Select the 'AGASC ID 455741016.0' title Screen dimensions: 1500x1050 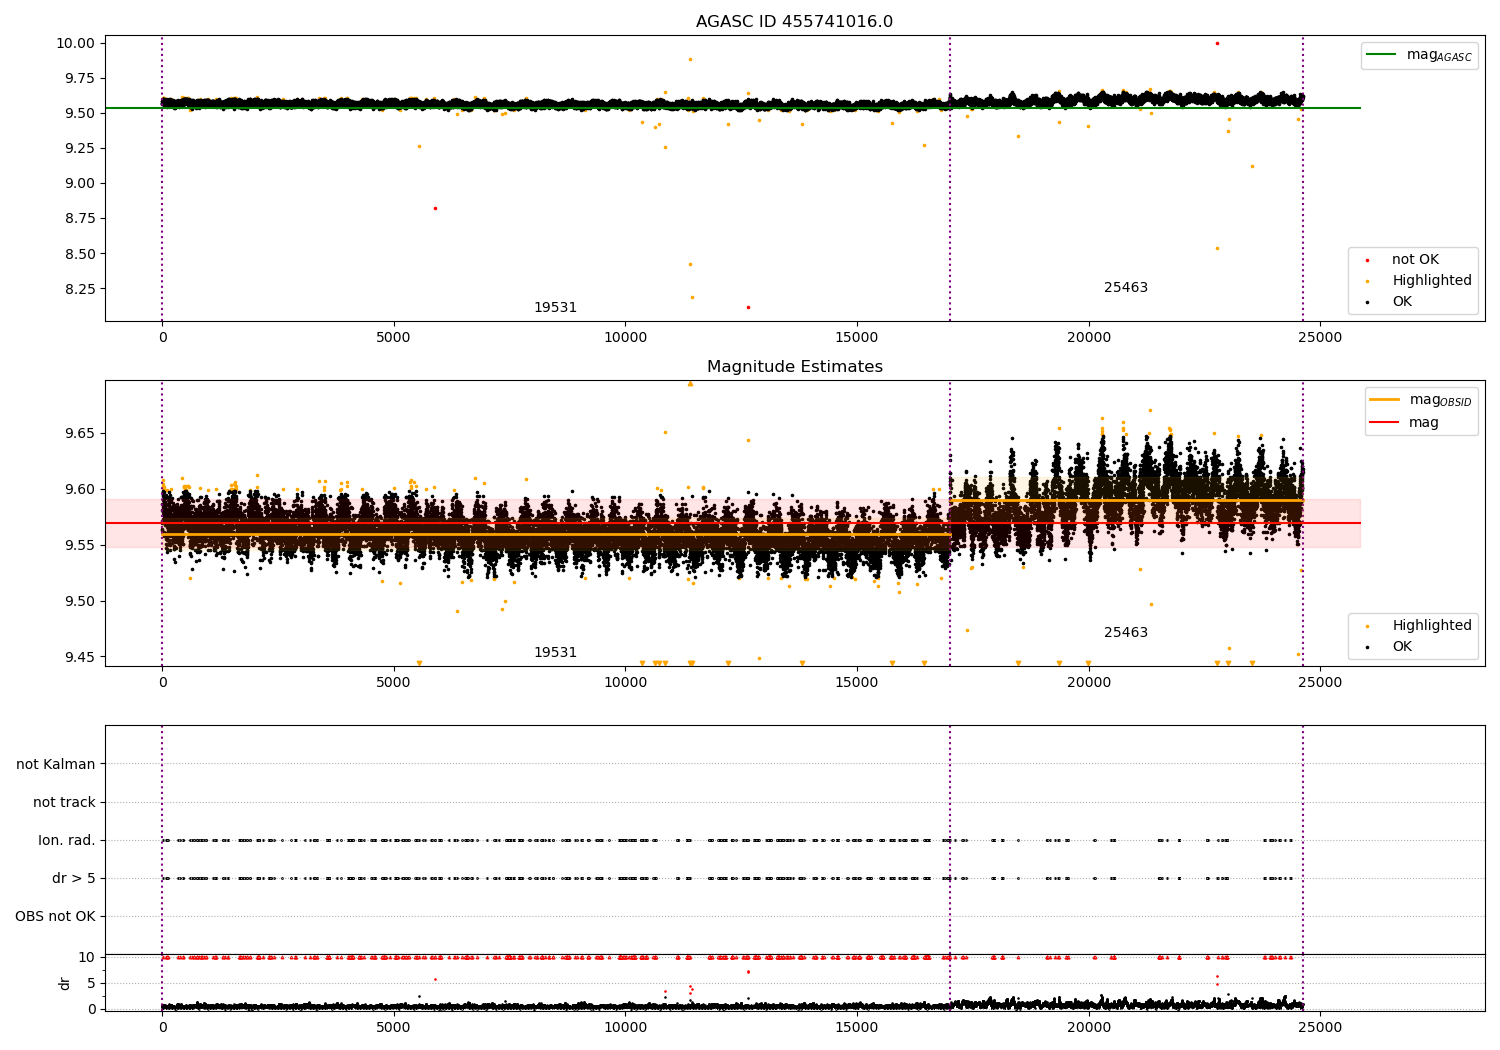(794, 22)
